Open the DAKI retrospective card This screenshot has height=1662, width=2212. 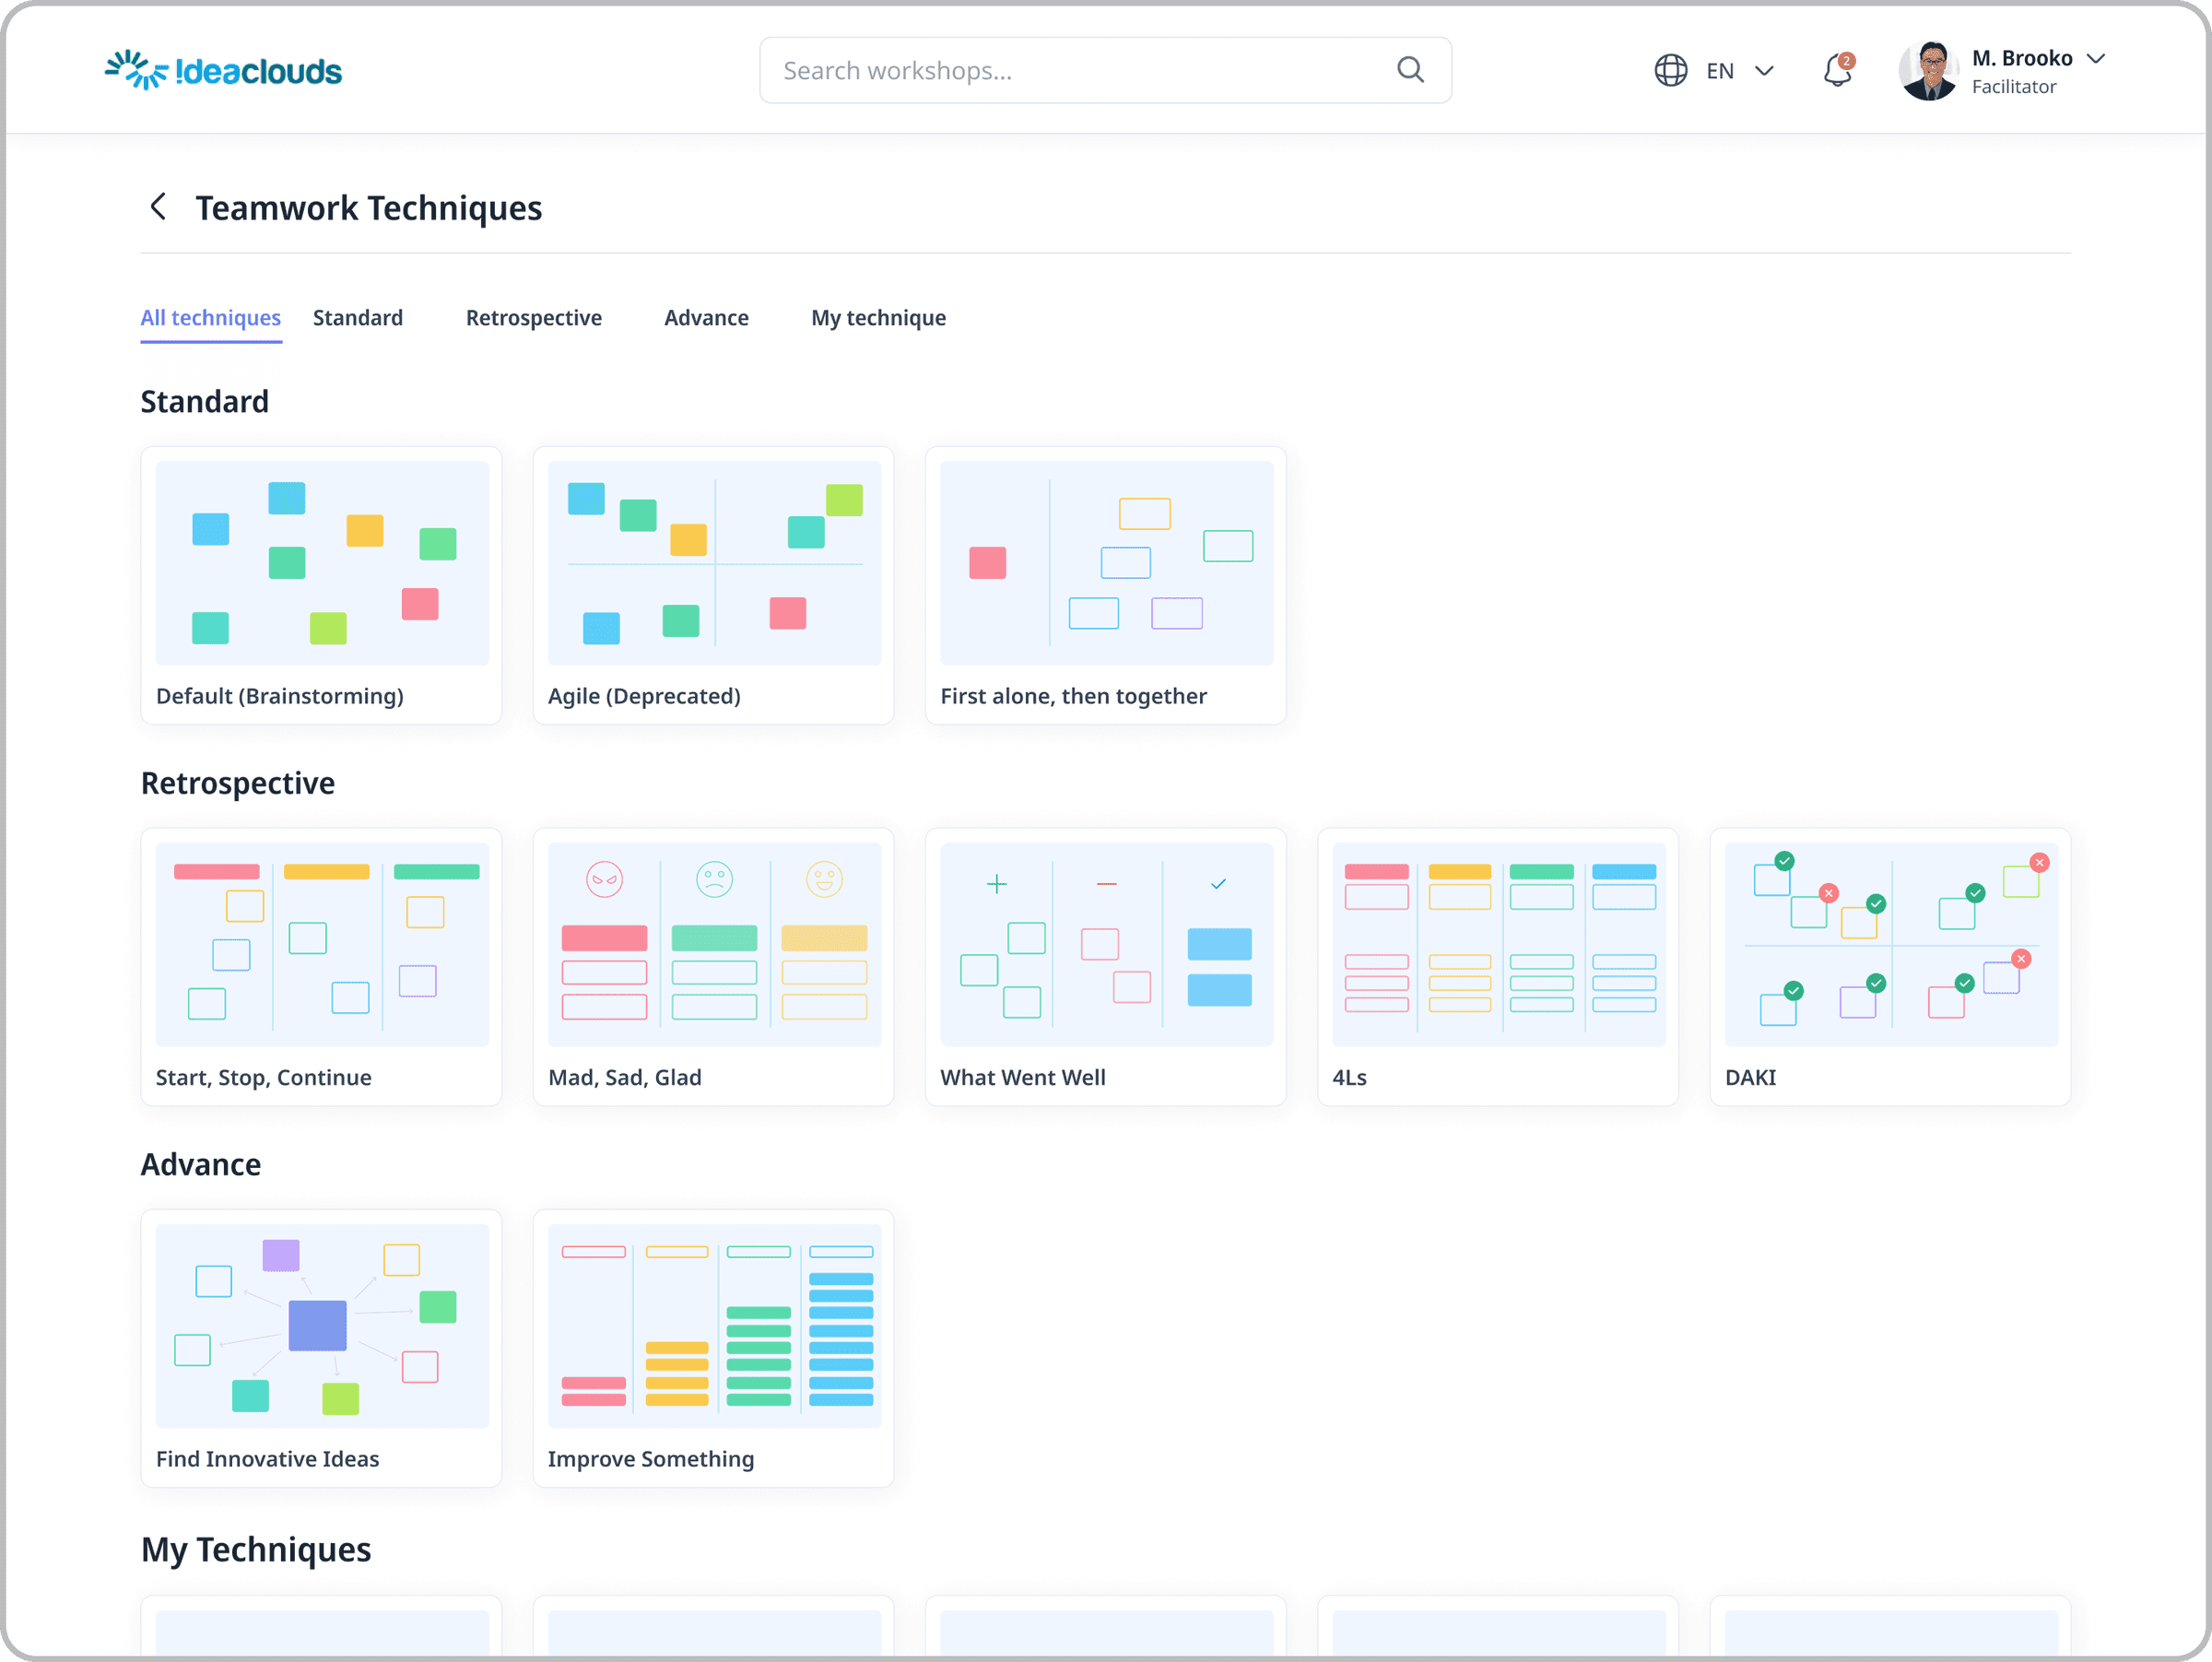(1890, 967)
